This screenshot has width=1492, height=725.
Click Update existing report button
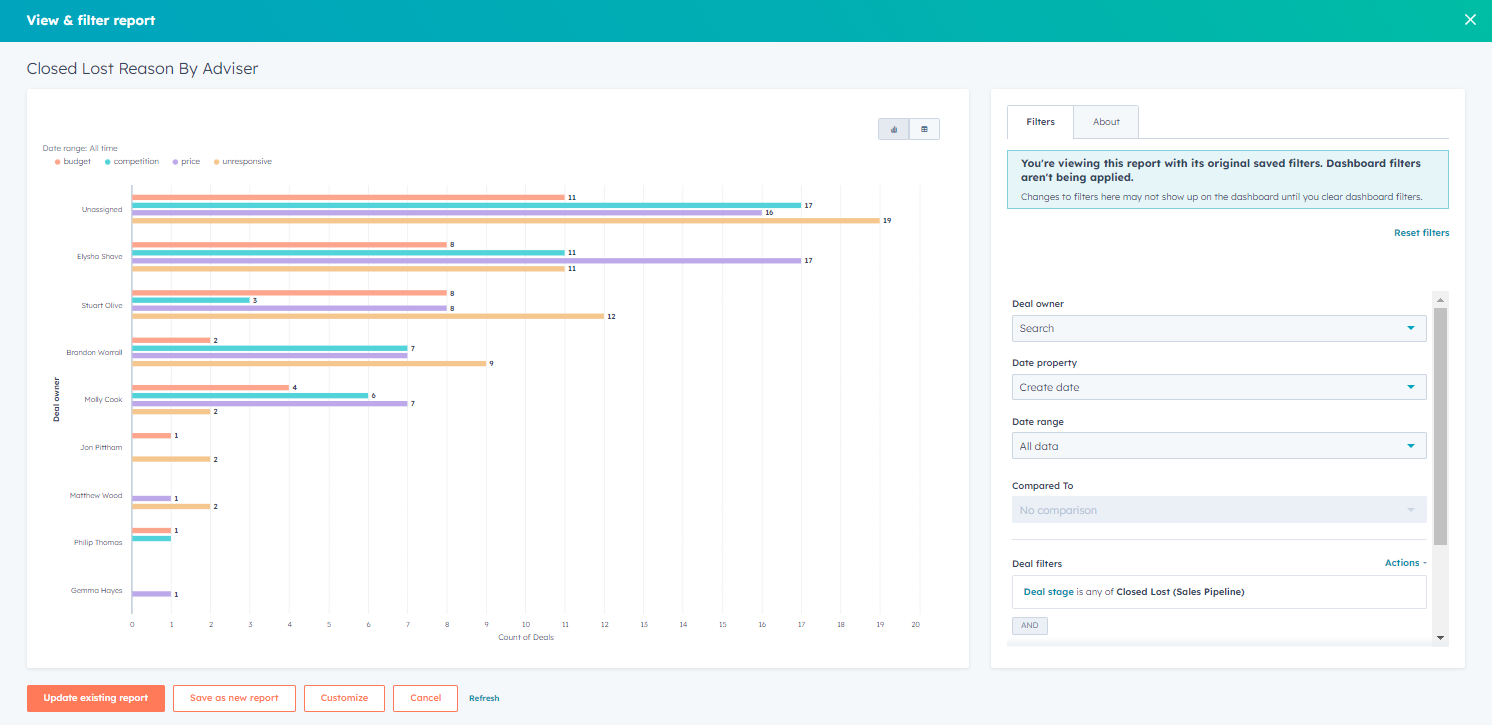pyautogui.click(x=96, y=698)
